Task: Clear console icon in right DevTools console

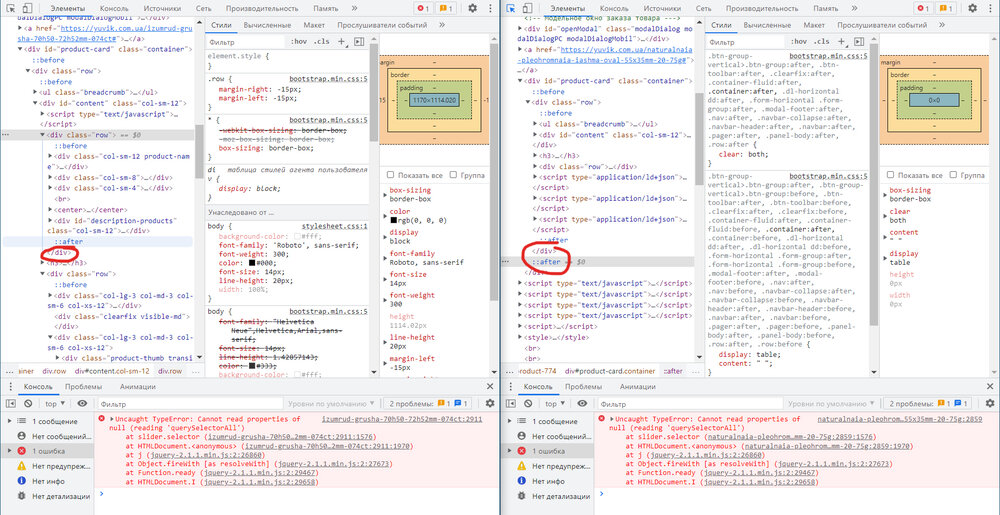Action: [x=528, y=403]
